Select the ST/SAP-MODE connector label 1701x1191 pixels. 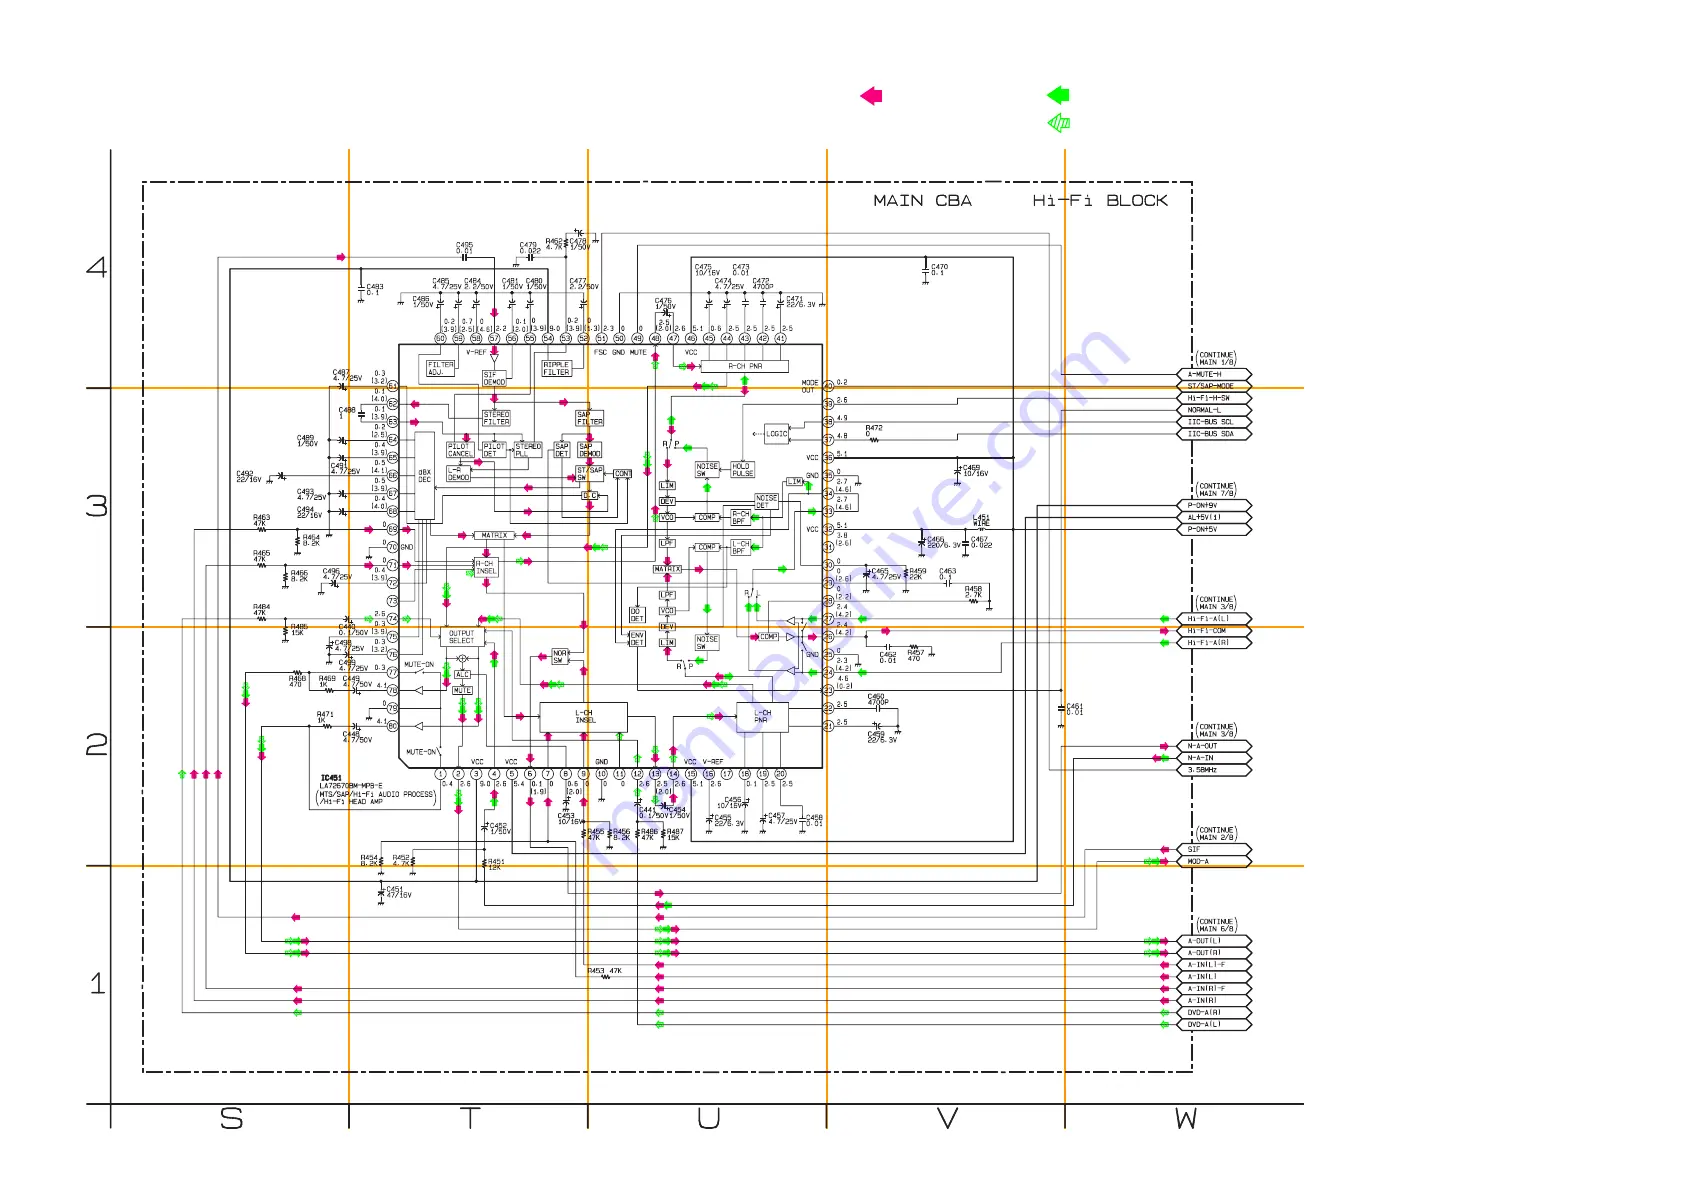pyautogui.click(x=1213, y=386)
